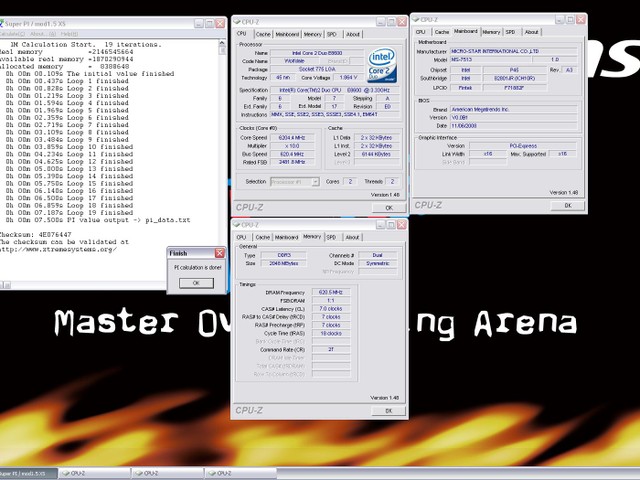Open third CPU-Z taskbar button
Screen dimensions: 640x480
241,473
